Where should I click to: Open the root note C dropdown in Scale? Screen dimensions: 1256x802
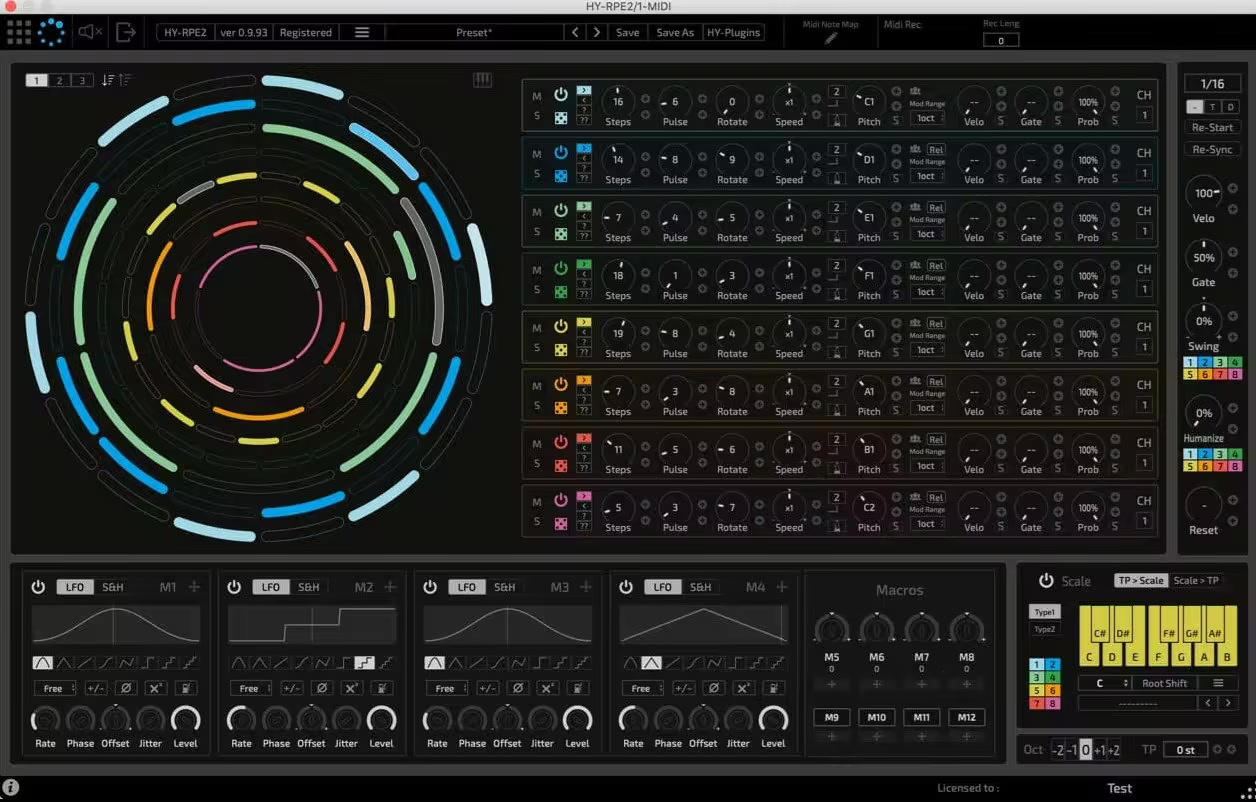point(1104,683)
